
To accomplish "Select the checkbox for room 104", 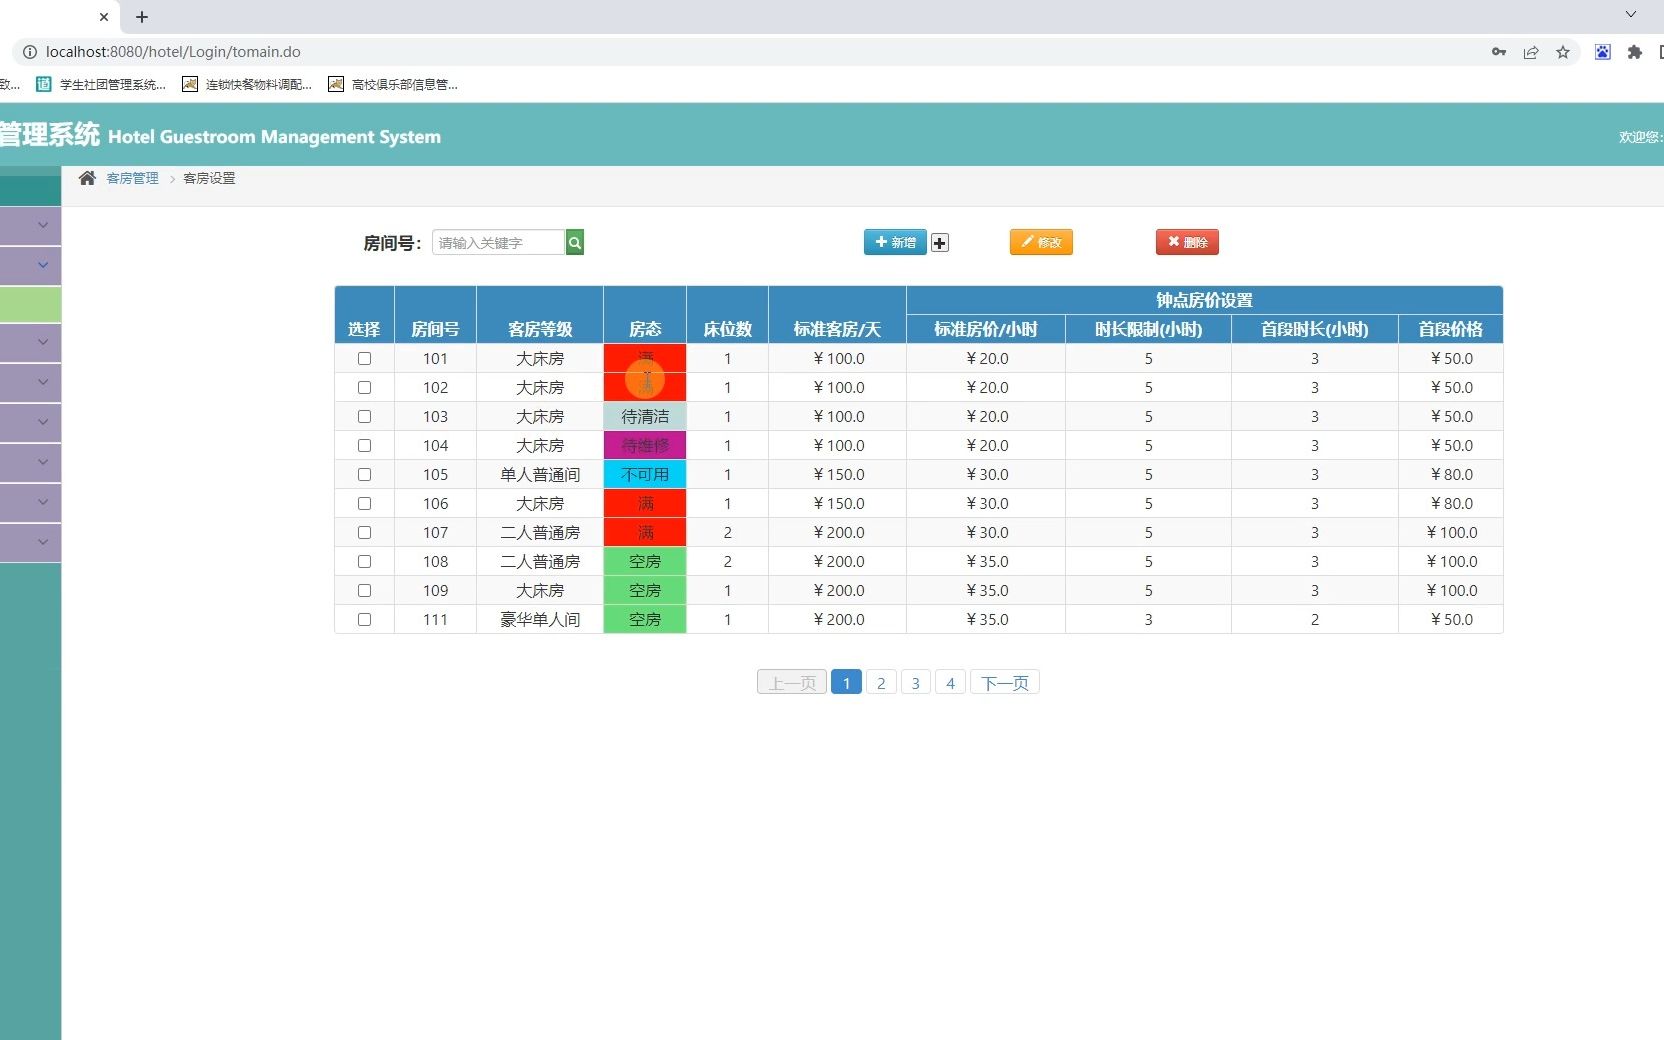I will [364, 445].
